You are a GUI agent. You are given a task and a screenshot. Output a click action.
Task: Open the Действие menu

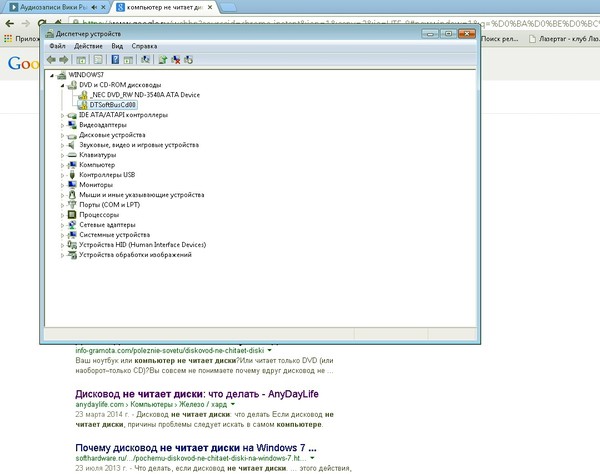point(88,46)
